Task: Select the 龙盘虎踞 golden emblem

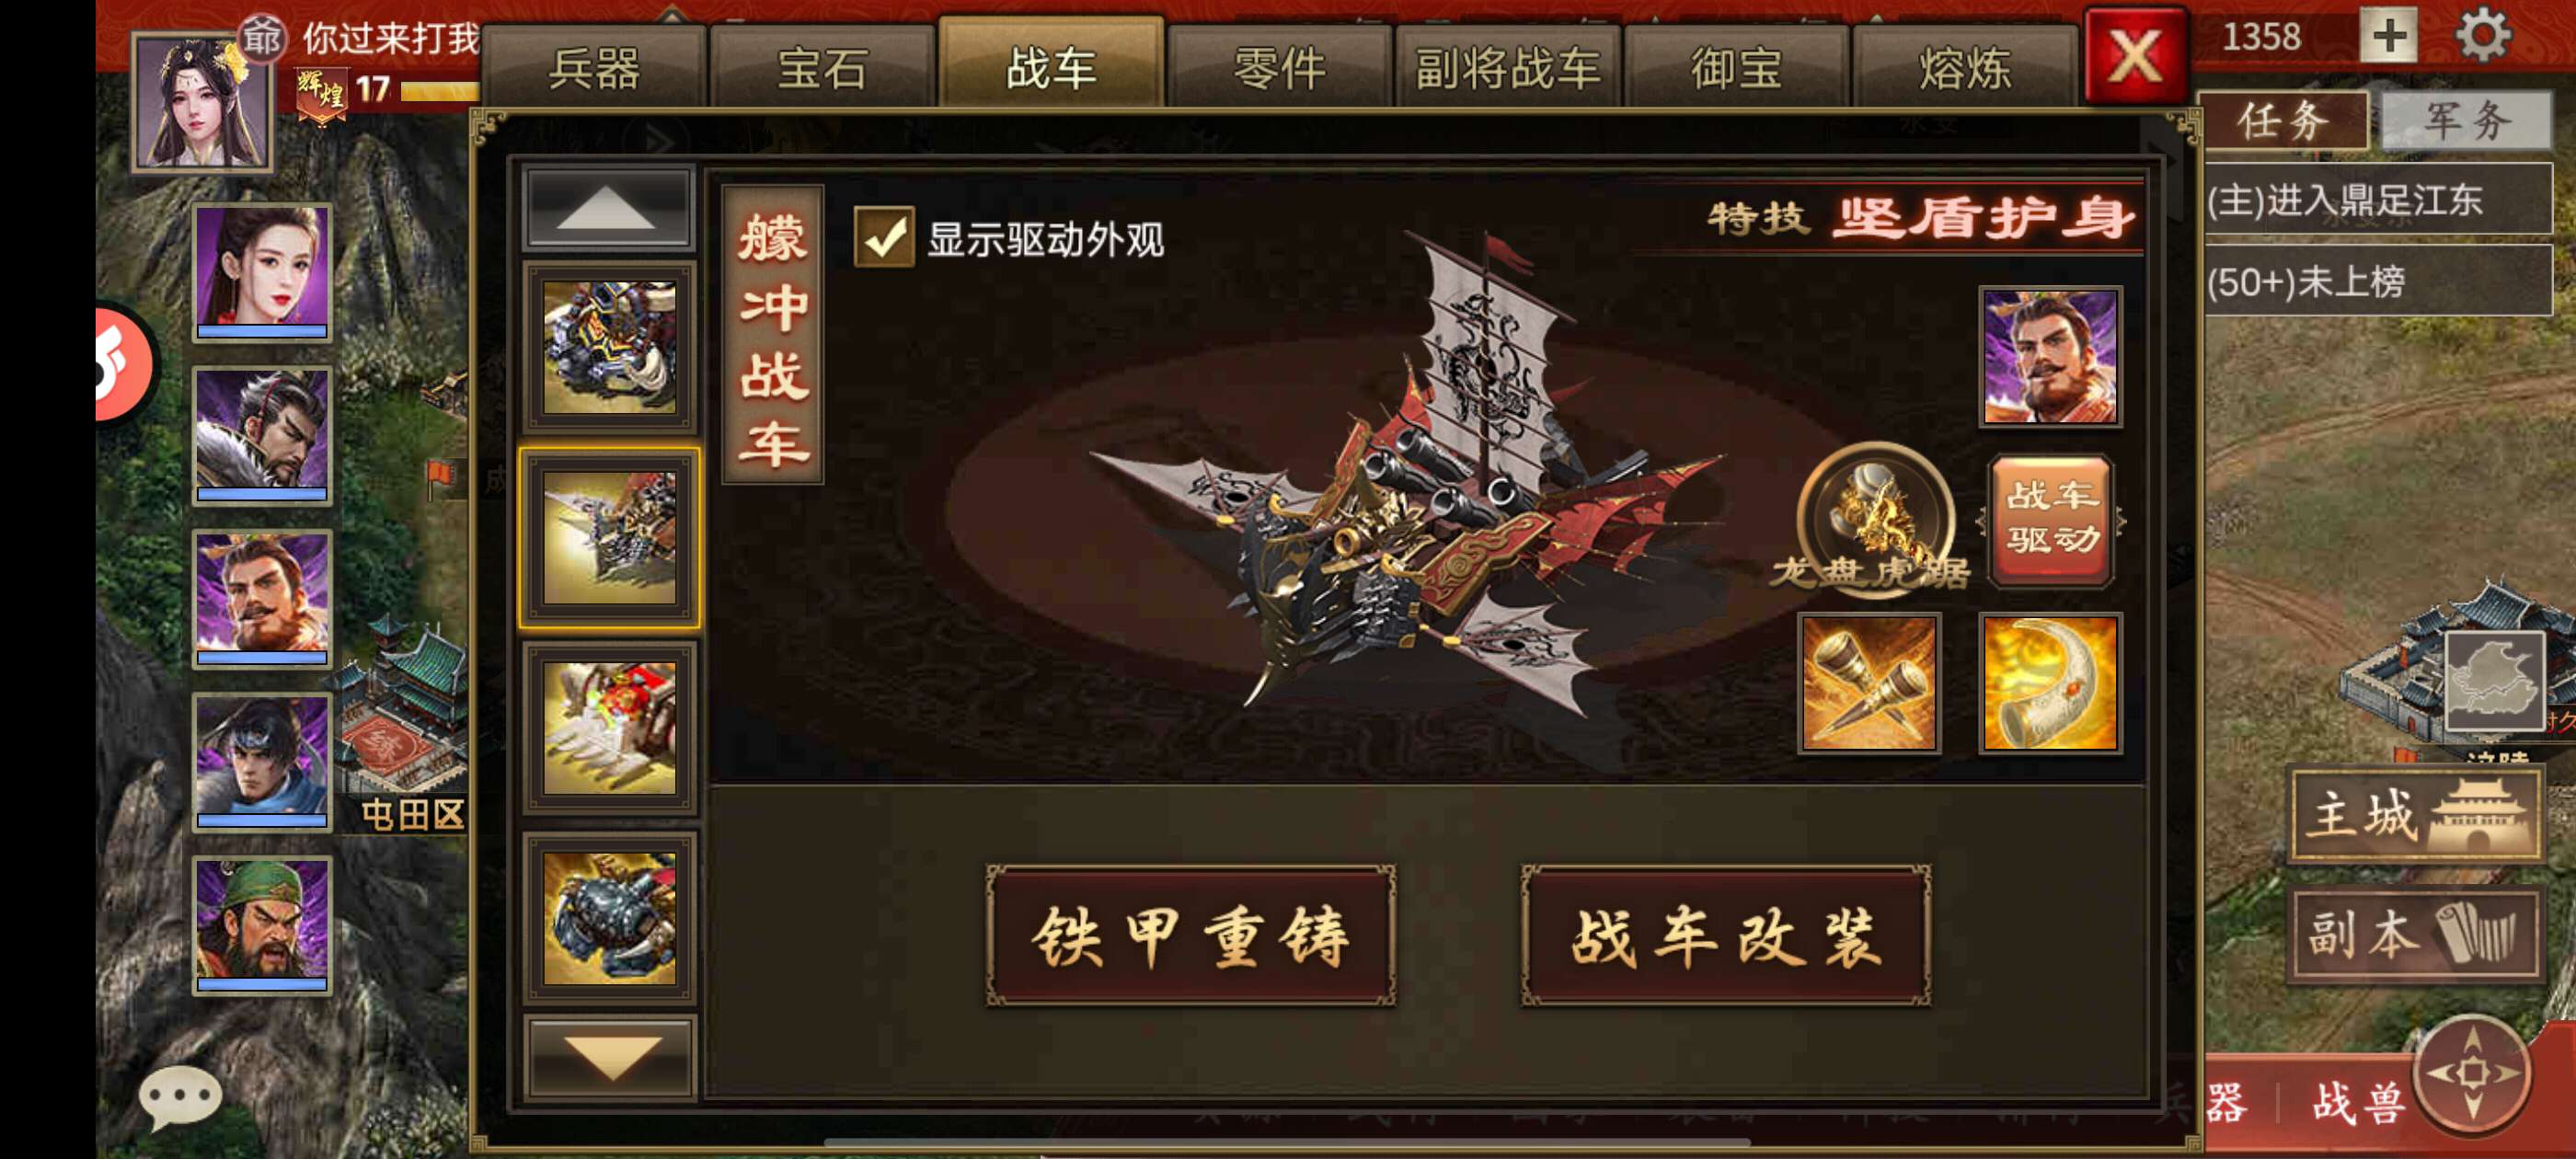Action: pos(1874,520)
